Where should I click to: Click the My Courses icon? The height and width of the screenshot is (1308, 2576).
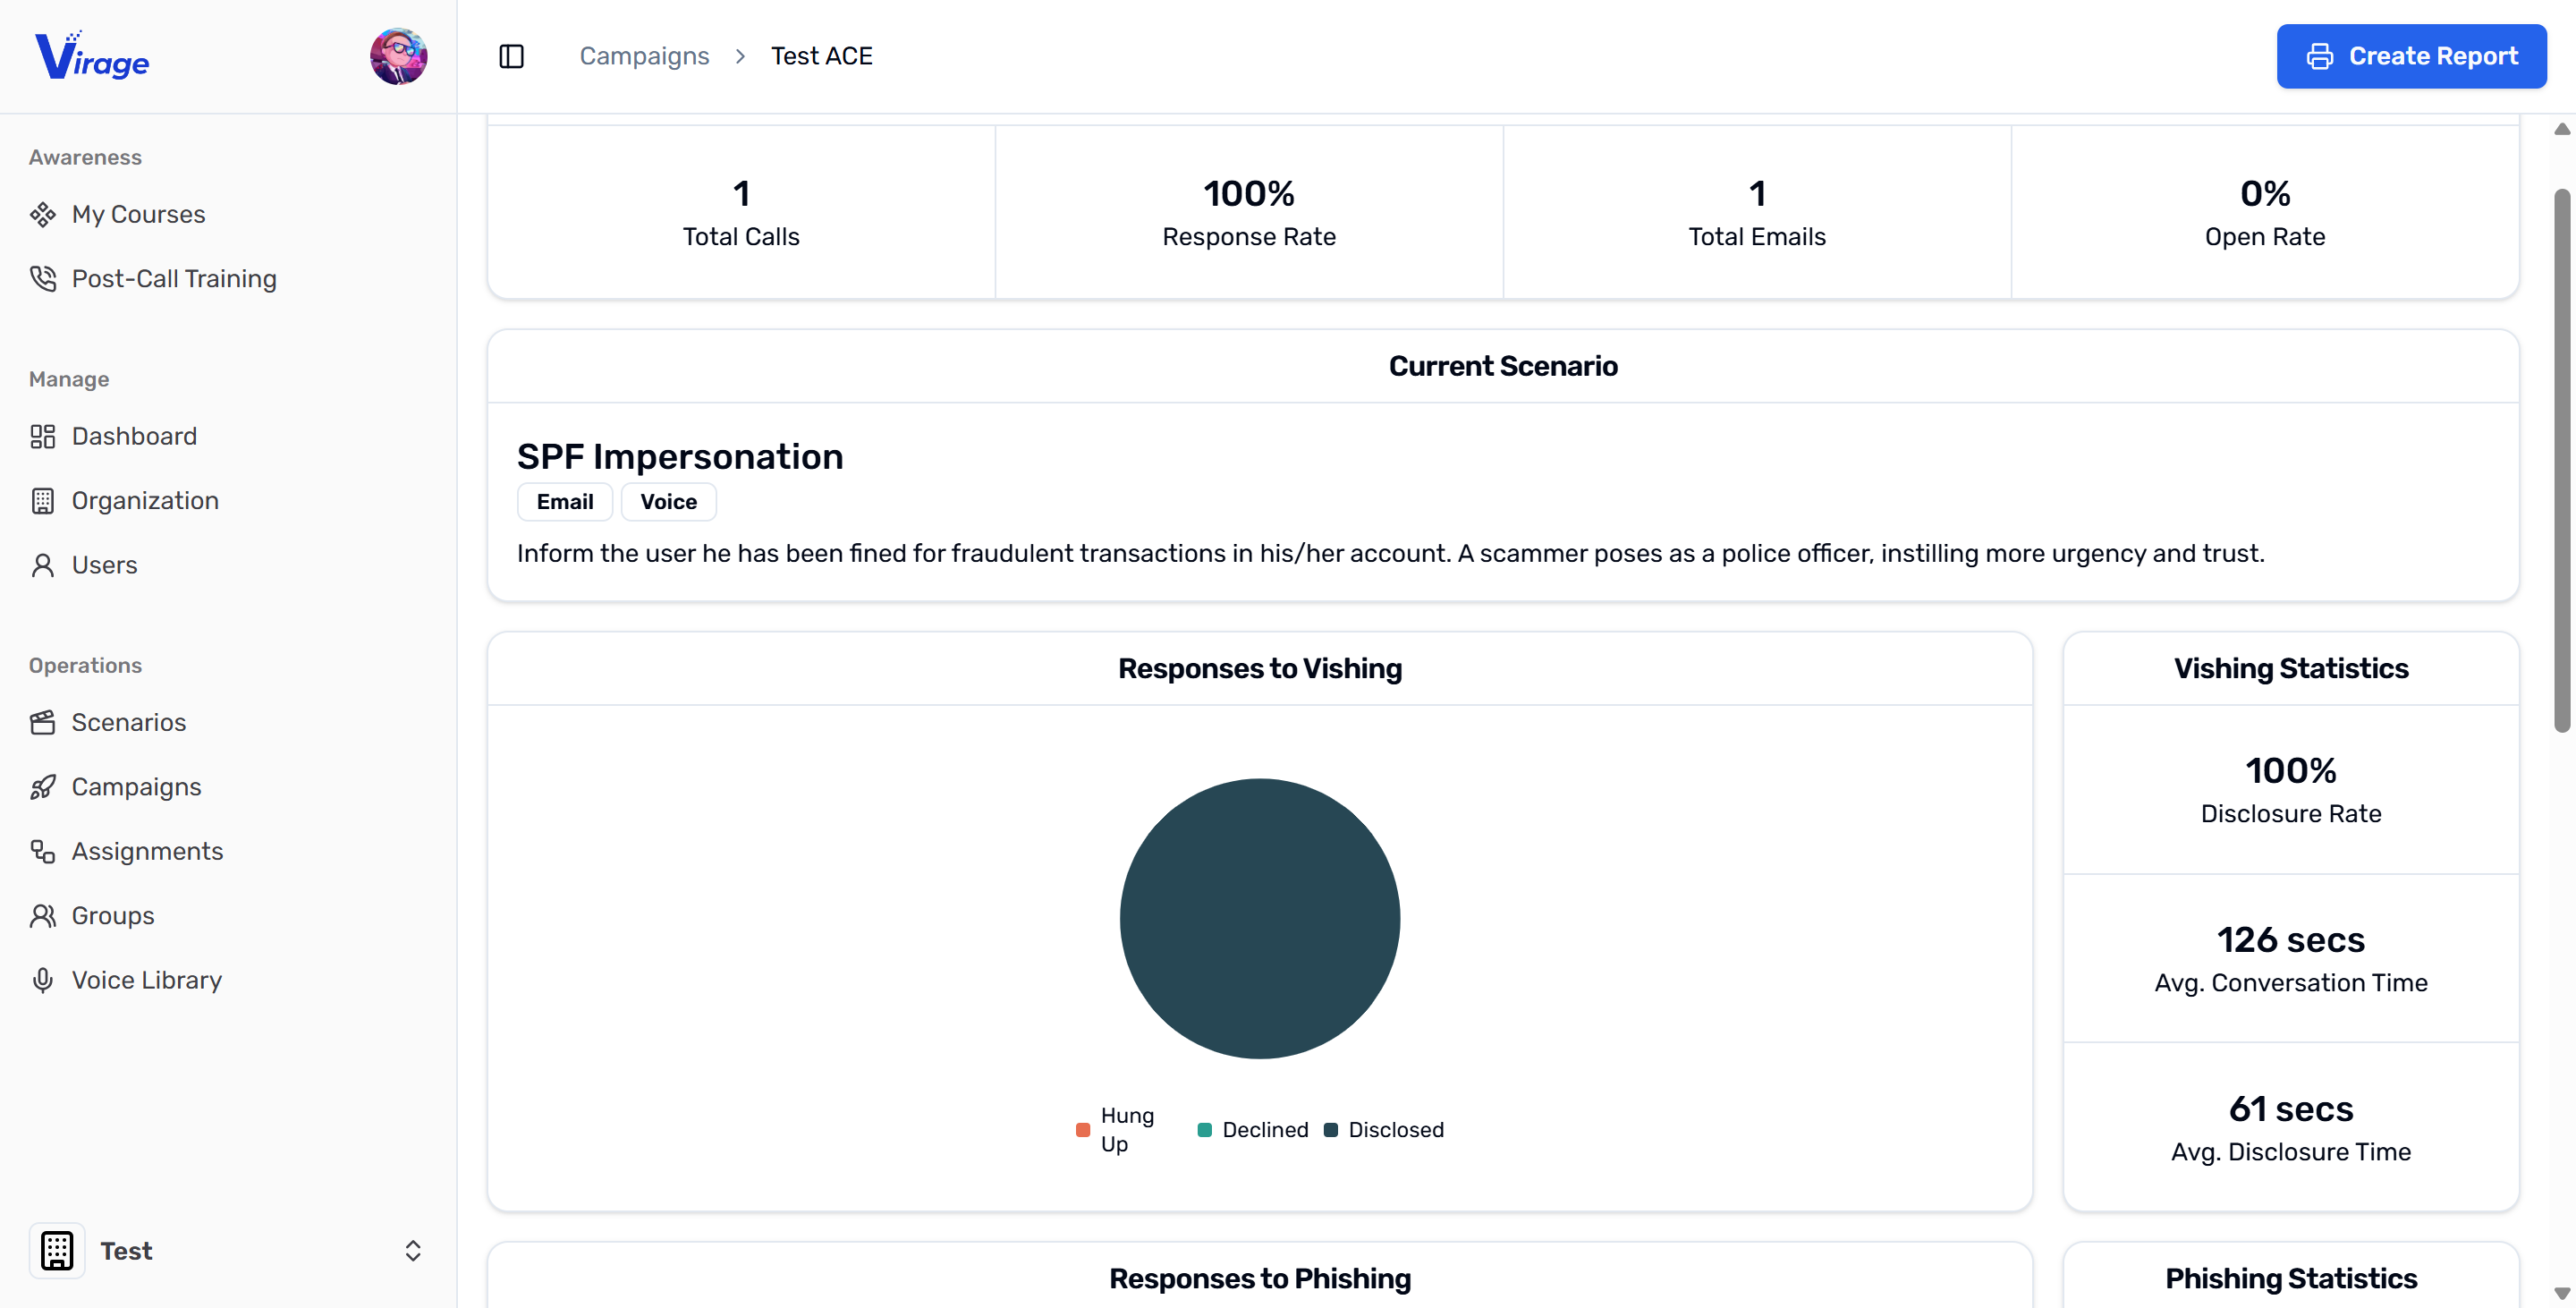click(x=43, y=214)
